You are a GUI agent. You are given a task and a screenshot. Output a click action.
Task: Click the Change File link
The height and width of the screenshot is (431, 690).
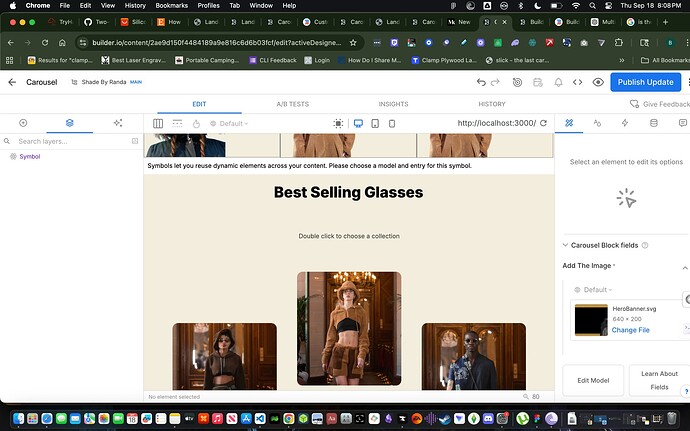point(630,330)
